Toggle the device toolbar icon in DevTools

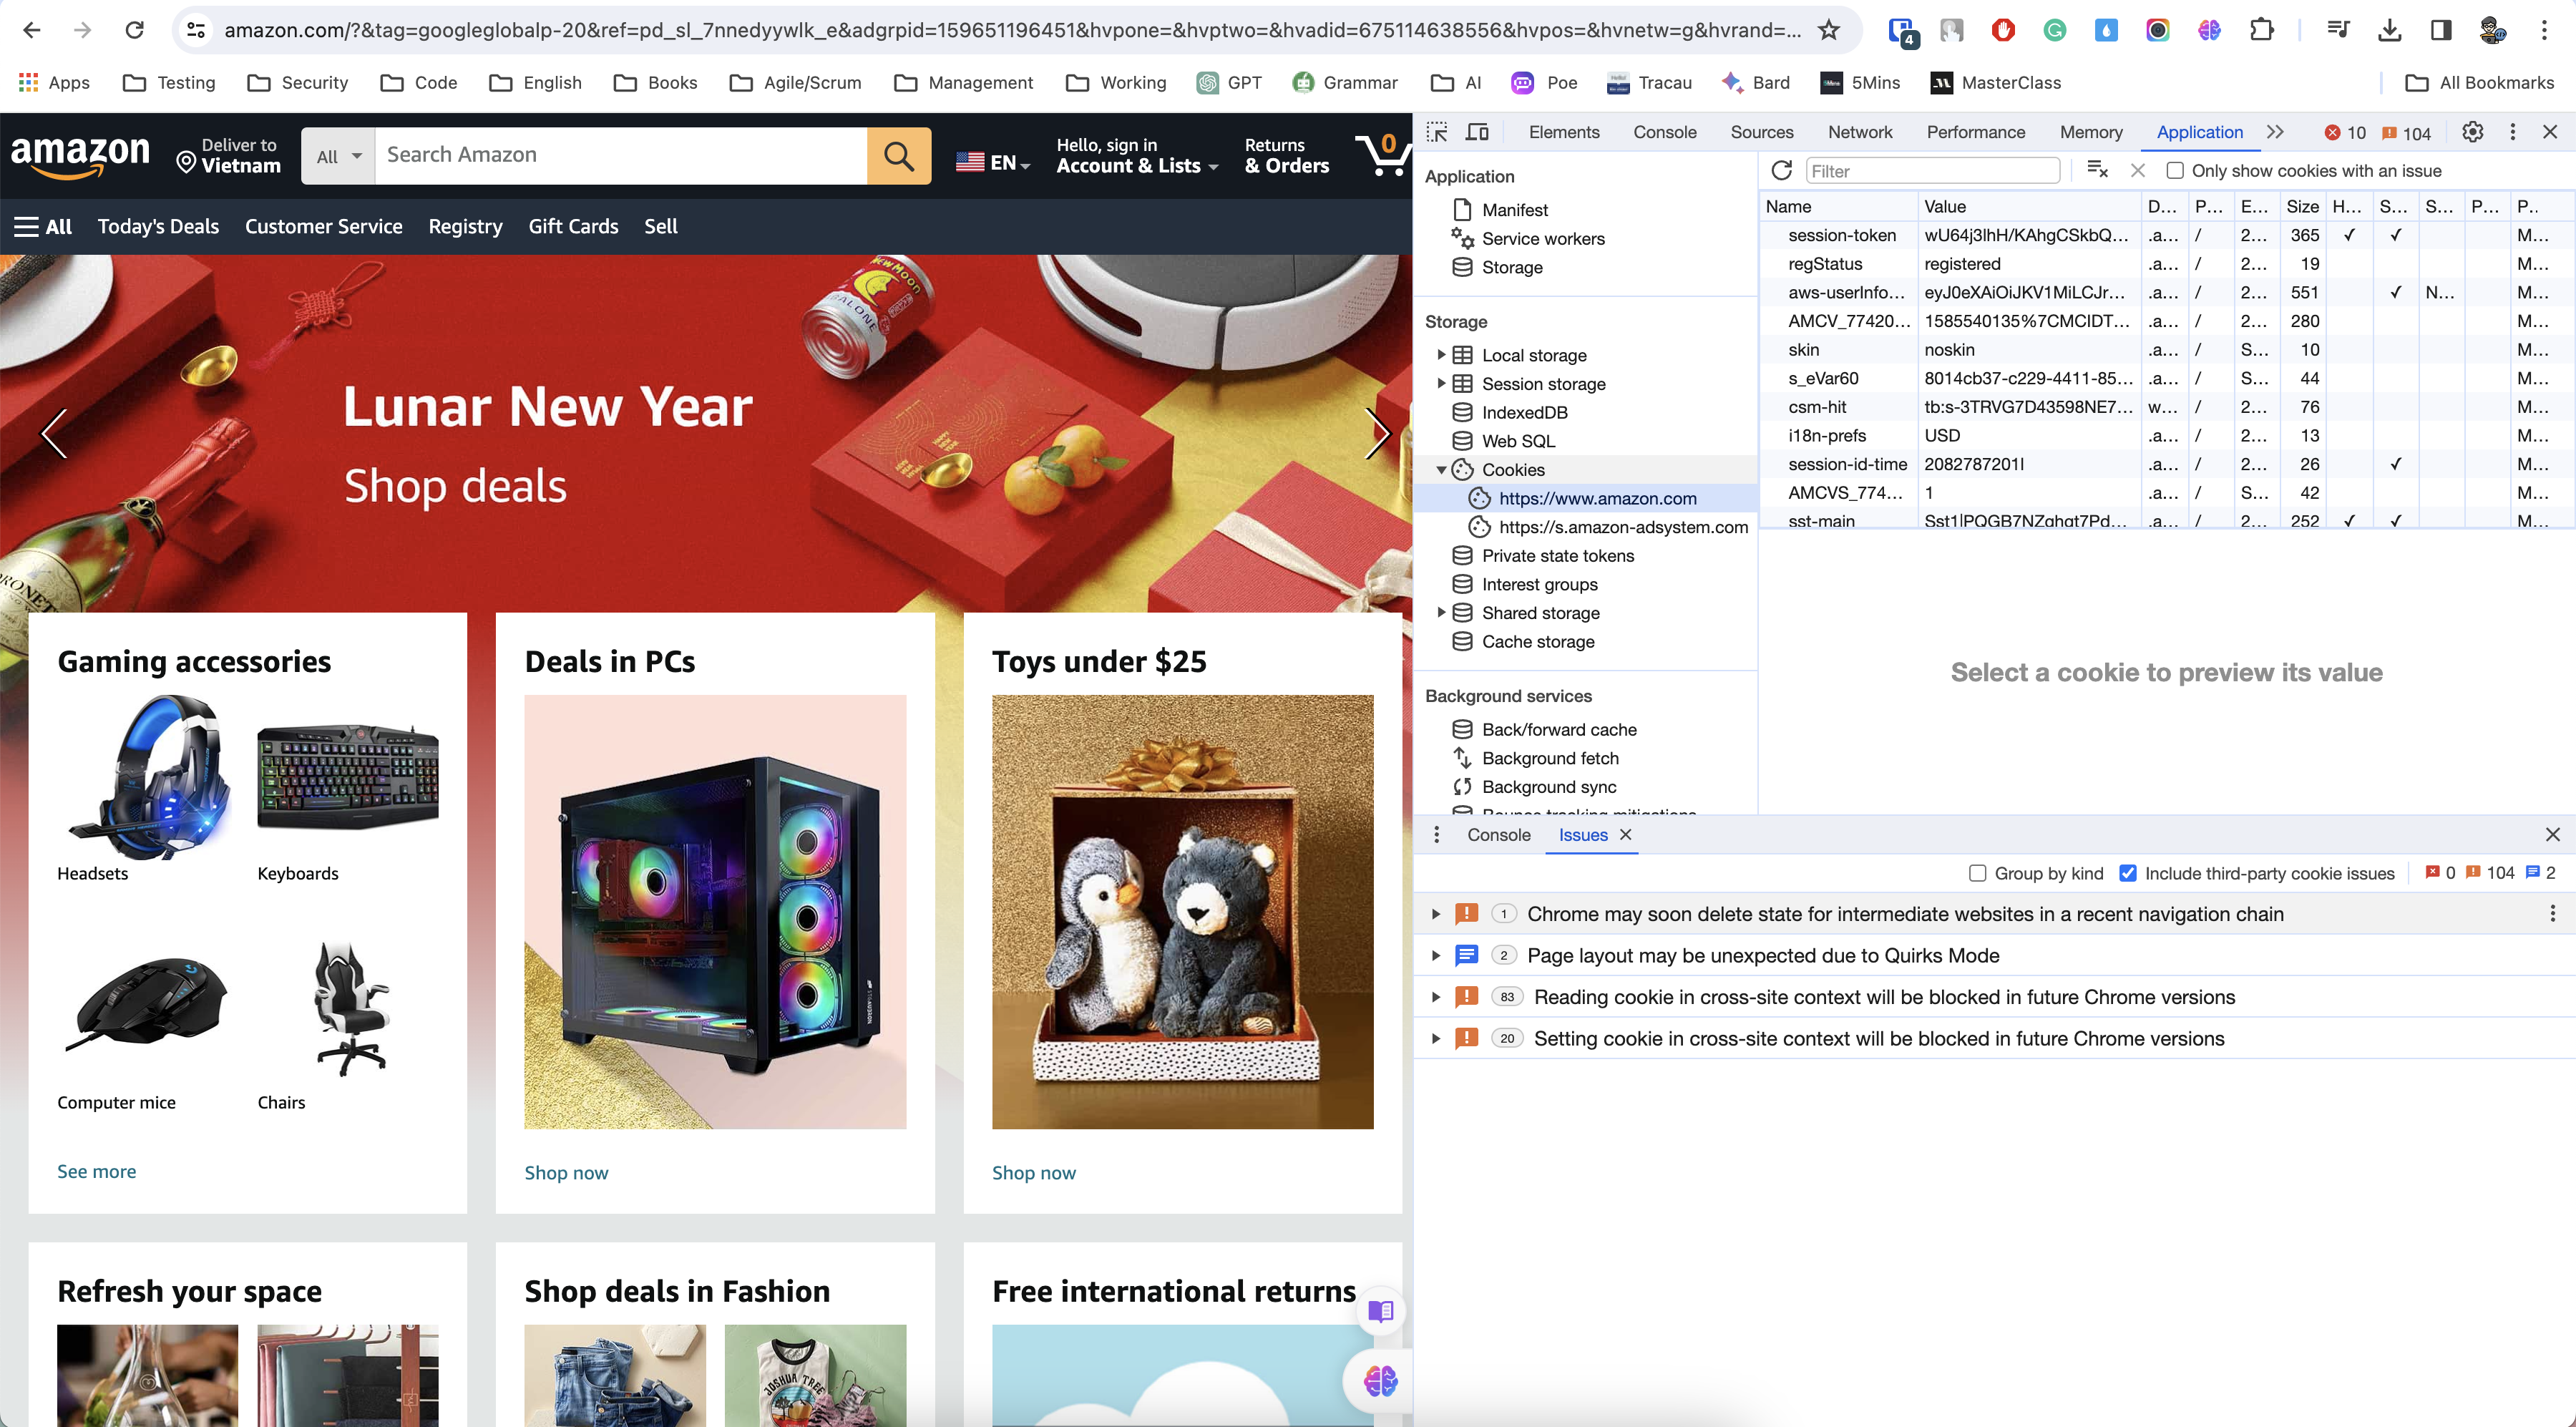(x=1477, y=132)
